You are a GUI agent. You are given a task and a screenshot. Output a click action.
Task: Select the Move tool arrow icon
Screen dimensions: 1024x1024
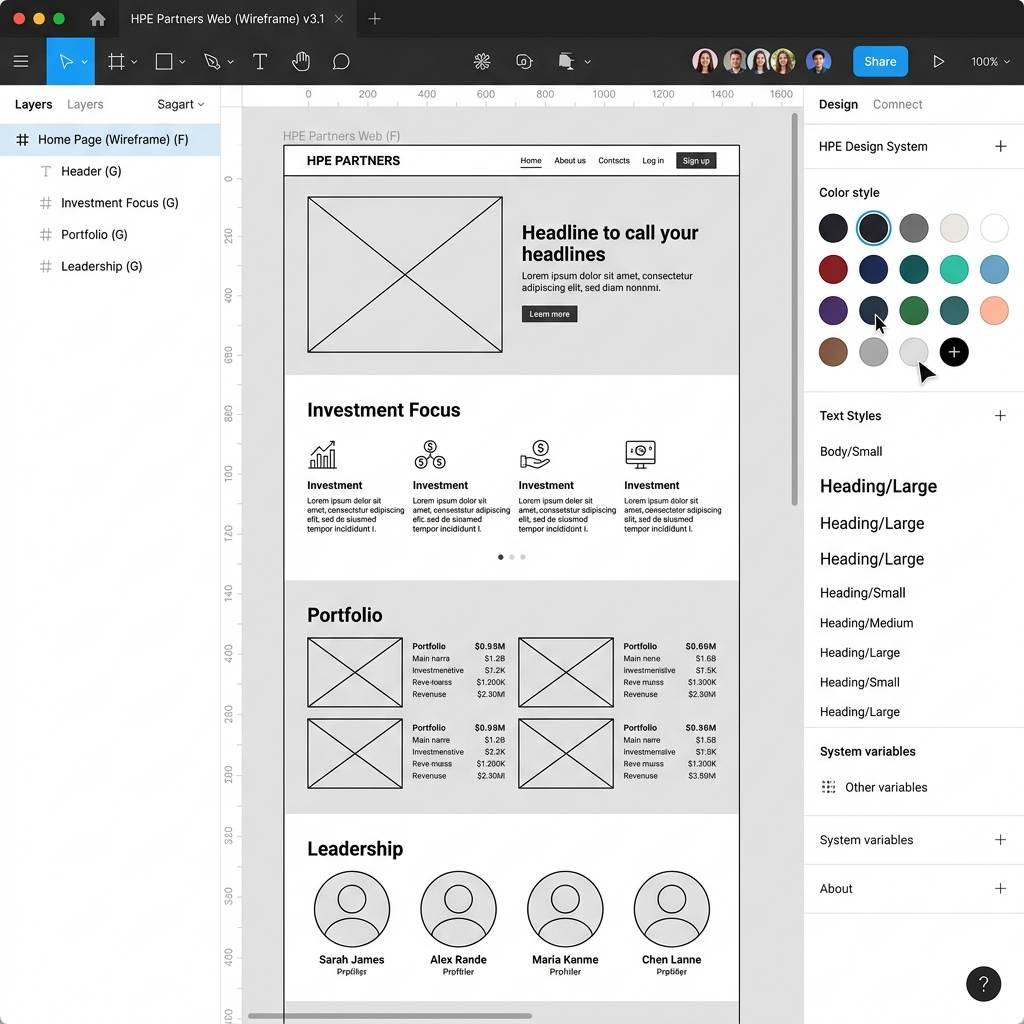(x=66, y=61)
